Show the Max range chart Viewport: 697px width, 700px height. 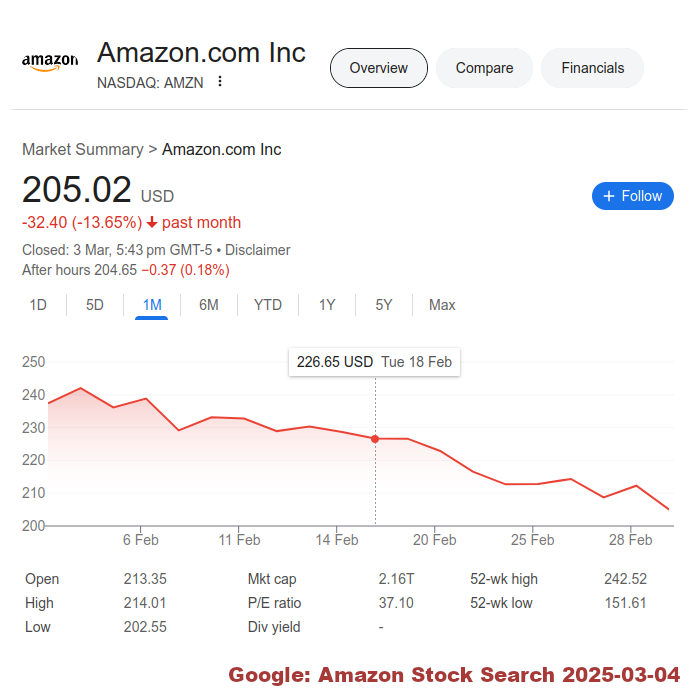point(442,305)
